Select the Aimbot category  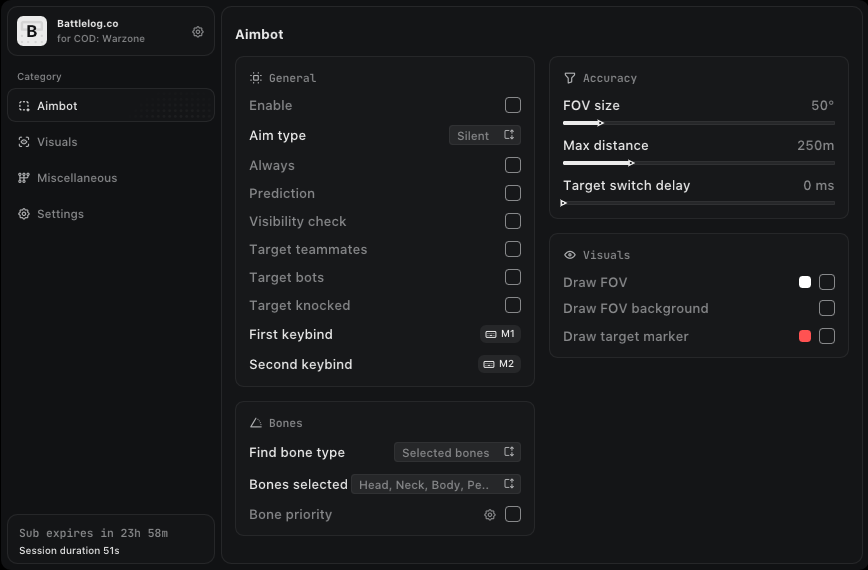(111, 105)
